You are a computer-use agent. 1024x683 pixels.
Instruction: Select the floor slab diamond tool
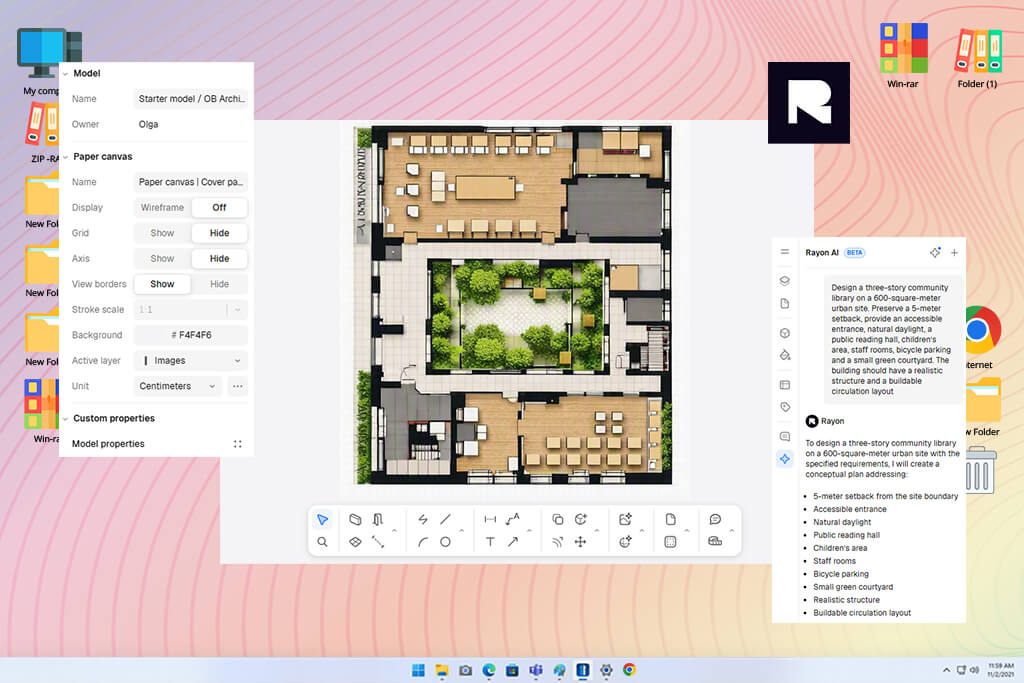[x=355, y=542]
